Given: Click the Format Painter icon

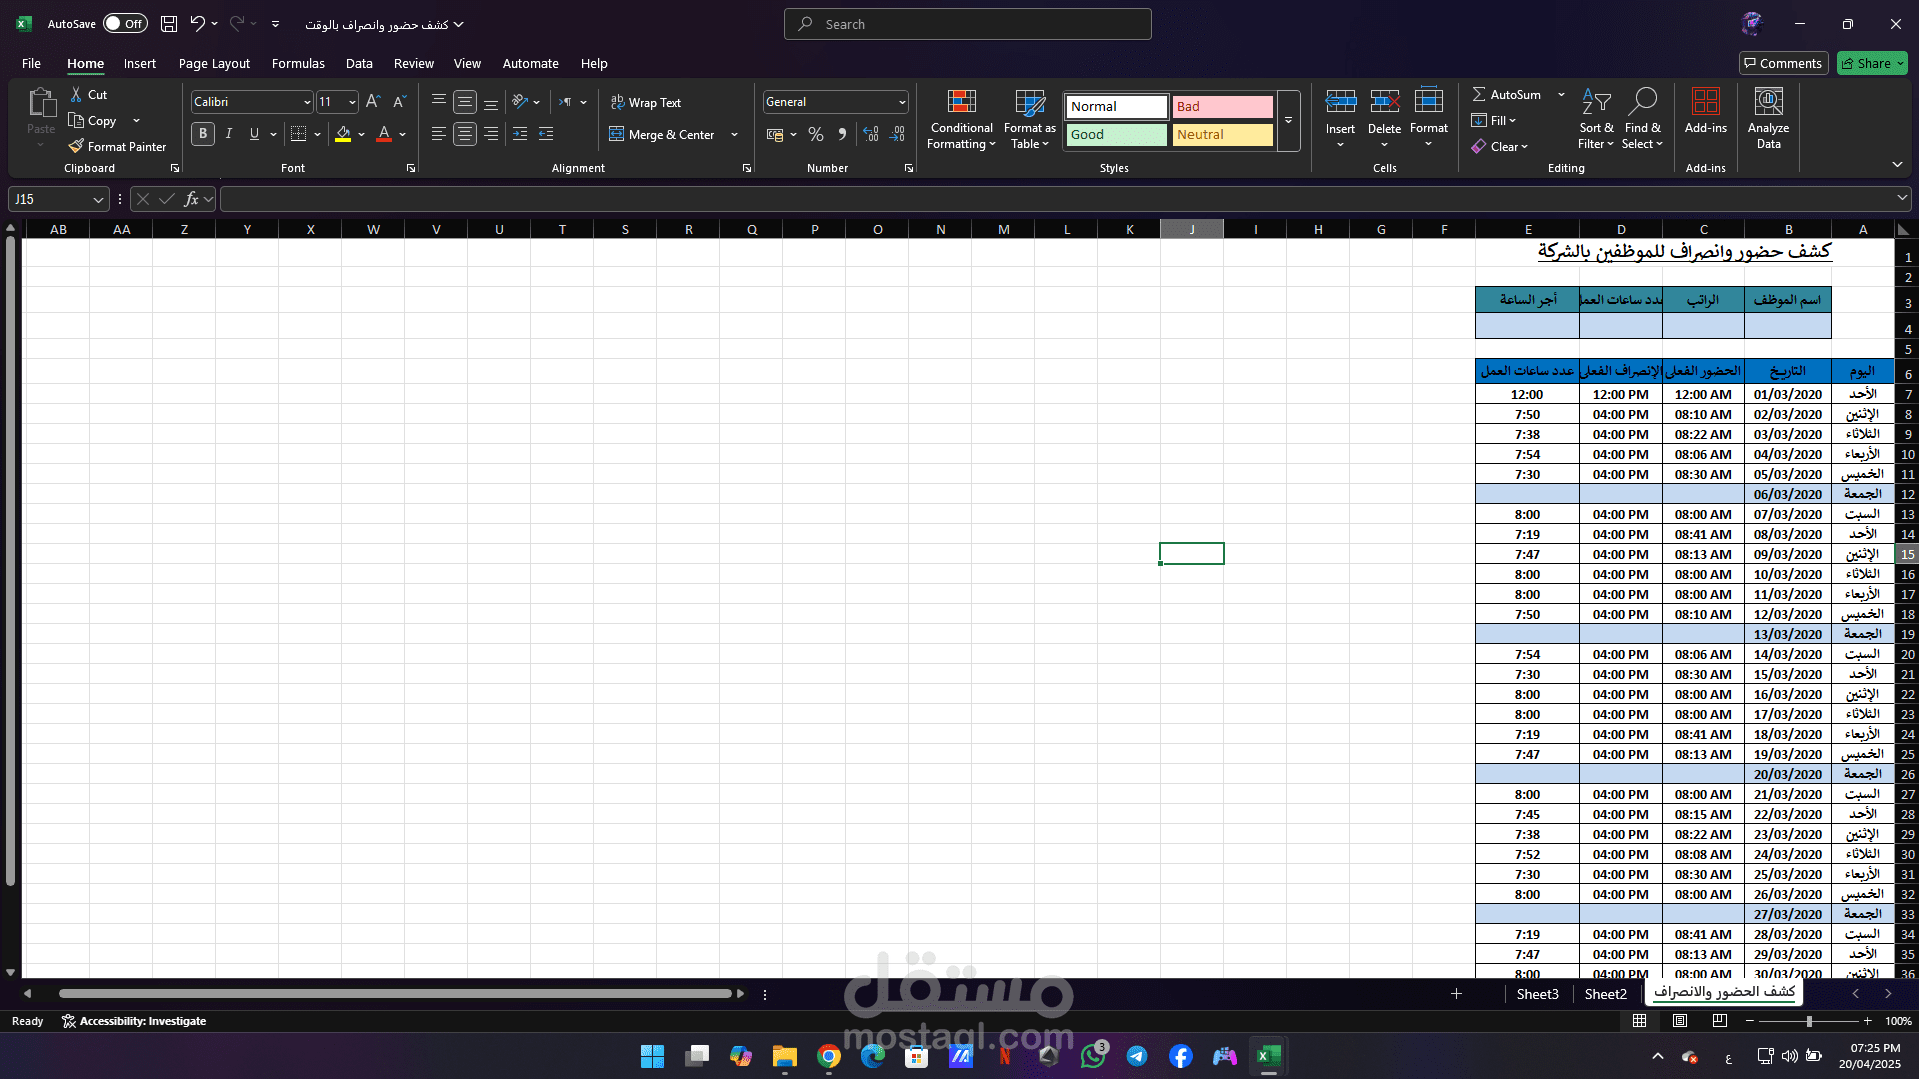Looking at the screenshot, I should pyautogui.click(x=76, y=146).
